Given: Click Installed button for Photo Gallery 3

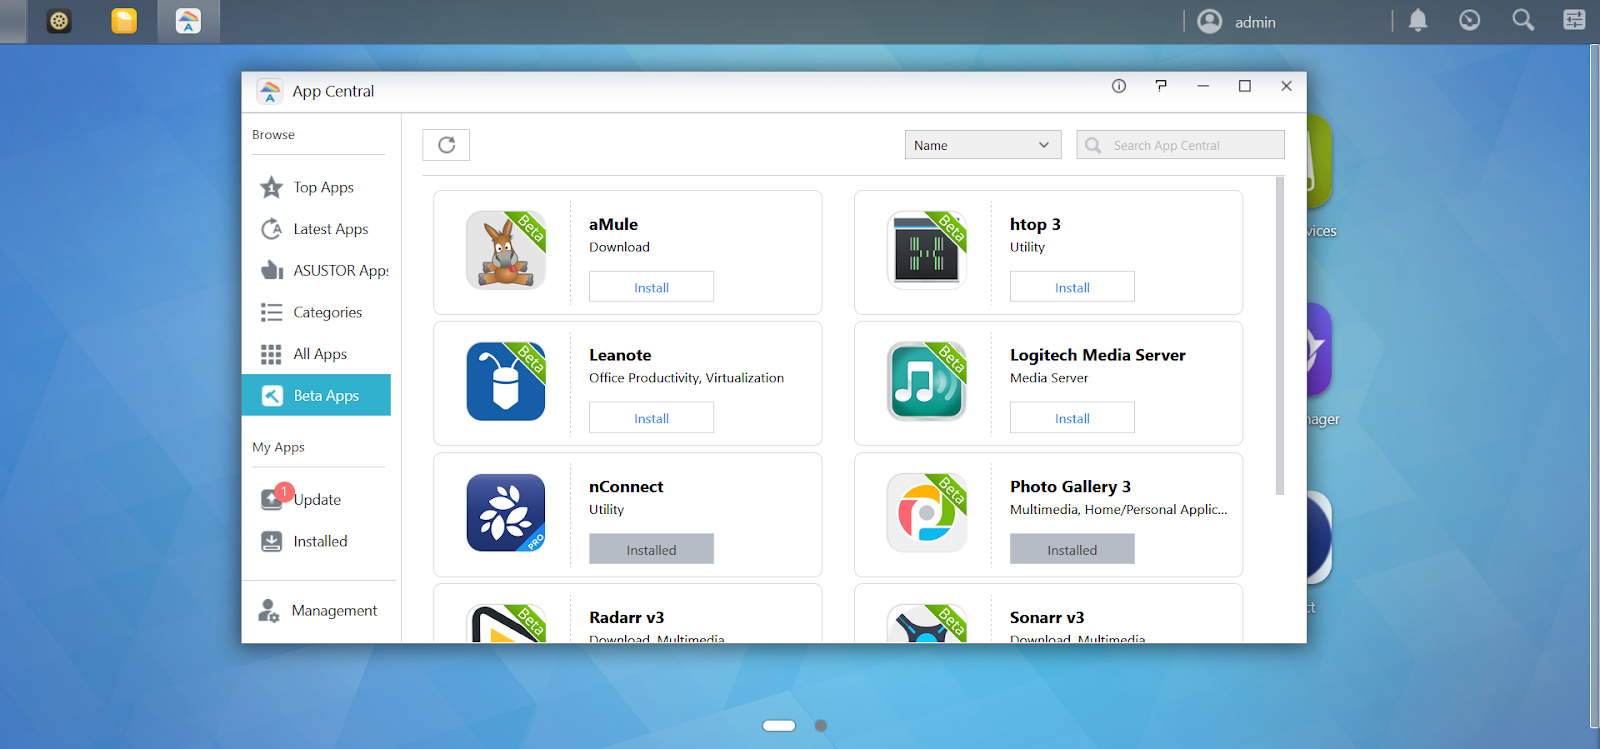Looking at the screenshot, I should (x=1072, y=549).
